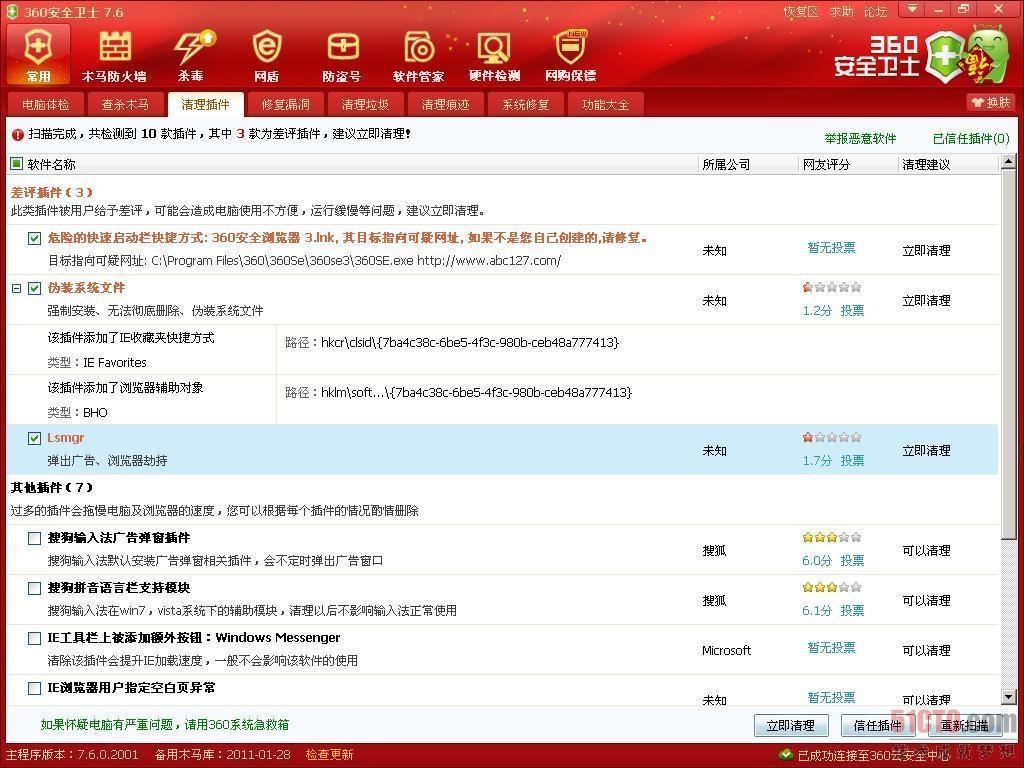Open the 软件管家 software manager icon
1024x768 pixels.
tap(419, 55)
